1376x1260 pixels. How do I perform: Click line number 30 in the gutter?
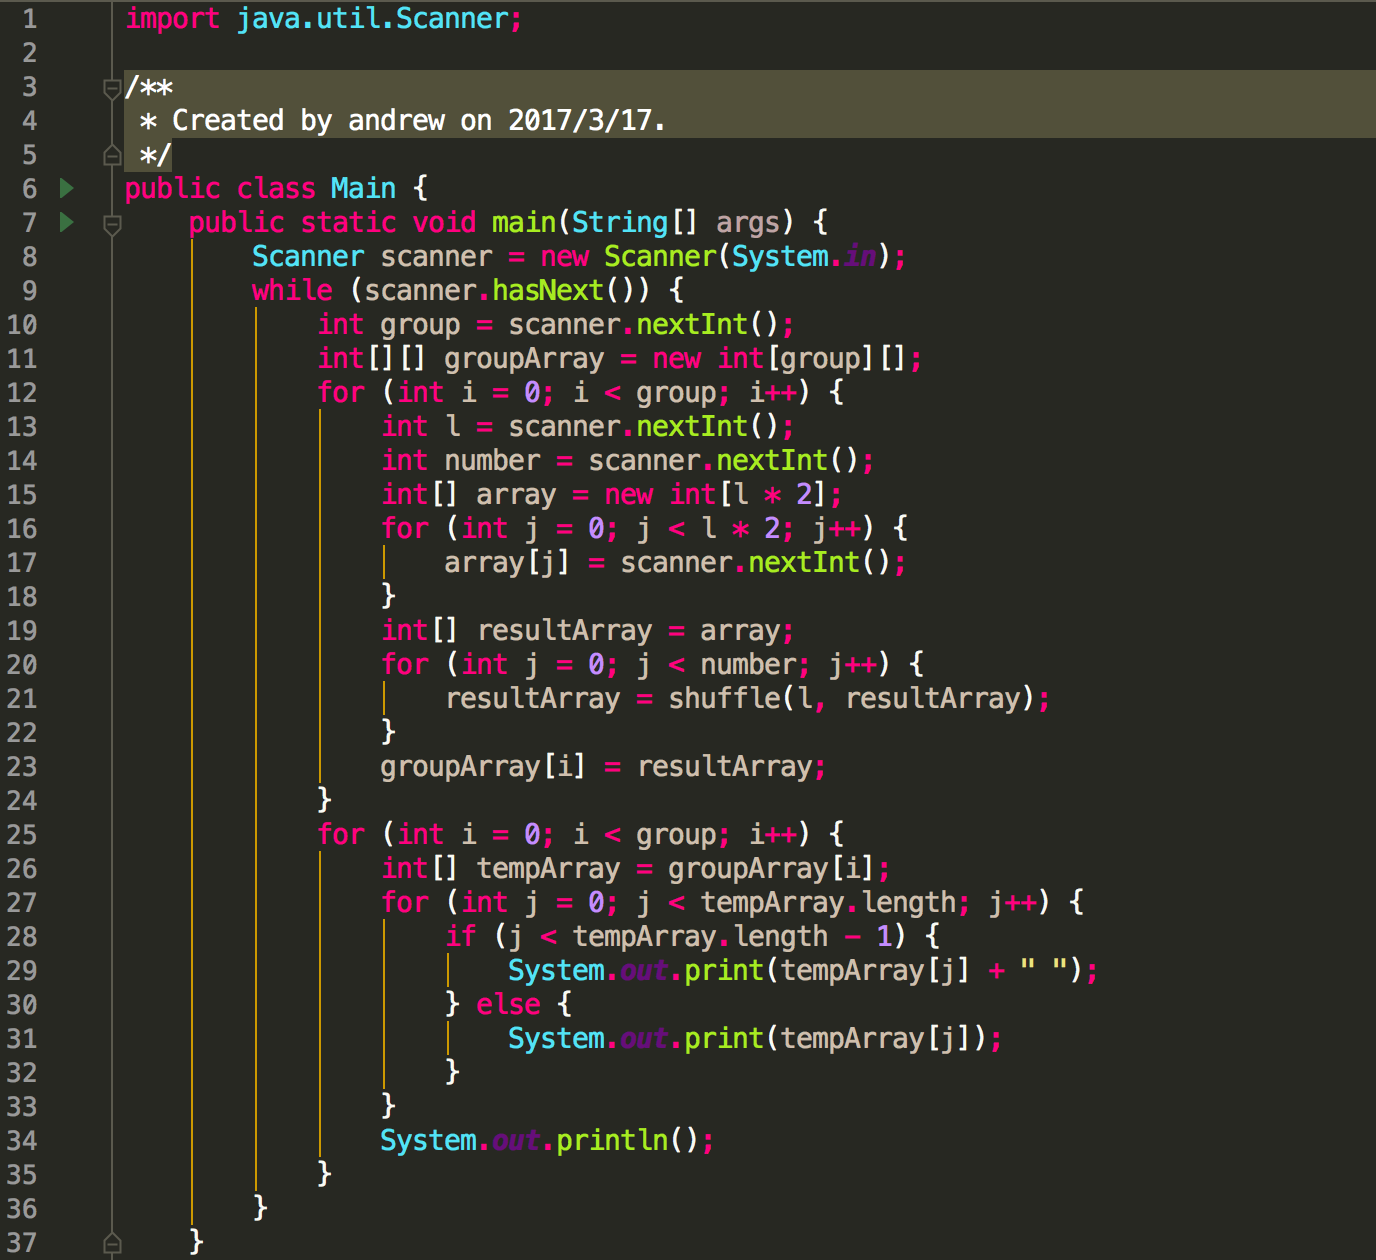(x=22, y=1005)
